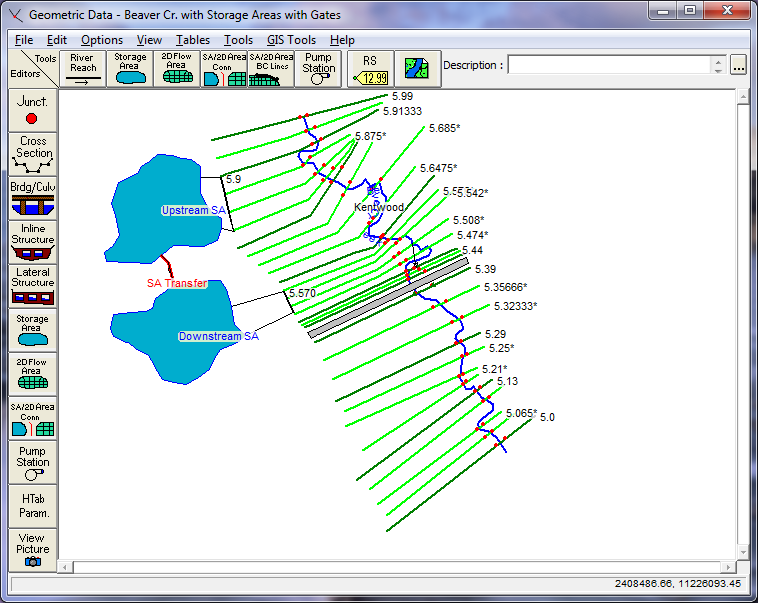Viewport: 758px width, 603px height.
Task: Open the HTab Param. editor
Action: coord(32,505)
